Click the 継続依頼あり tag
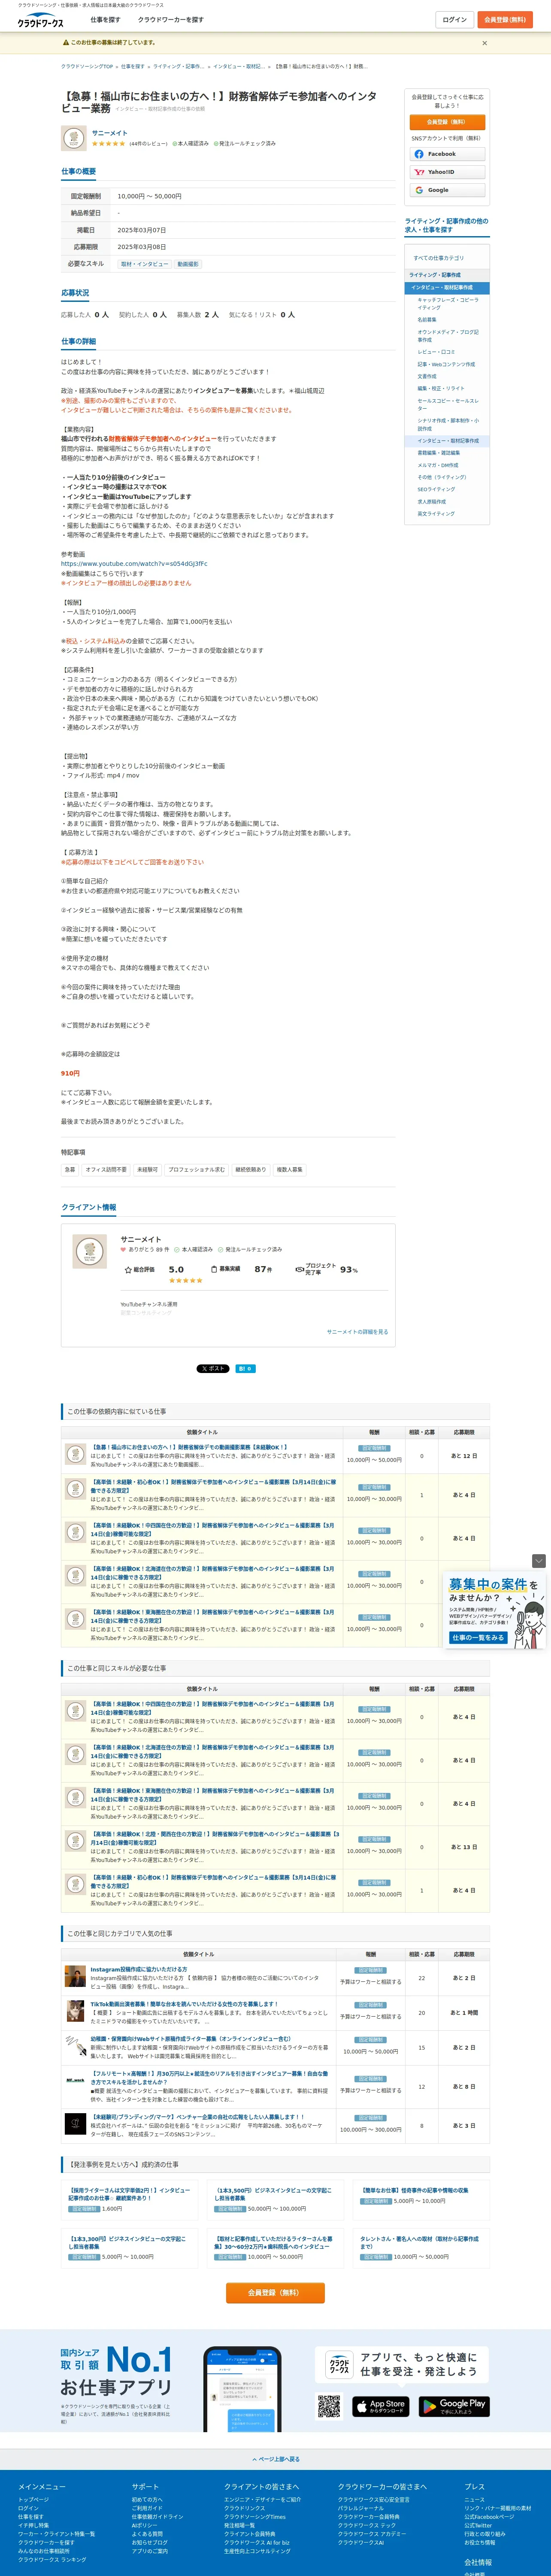551x2576 pixels. (251, 1169)
